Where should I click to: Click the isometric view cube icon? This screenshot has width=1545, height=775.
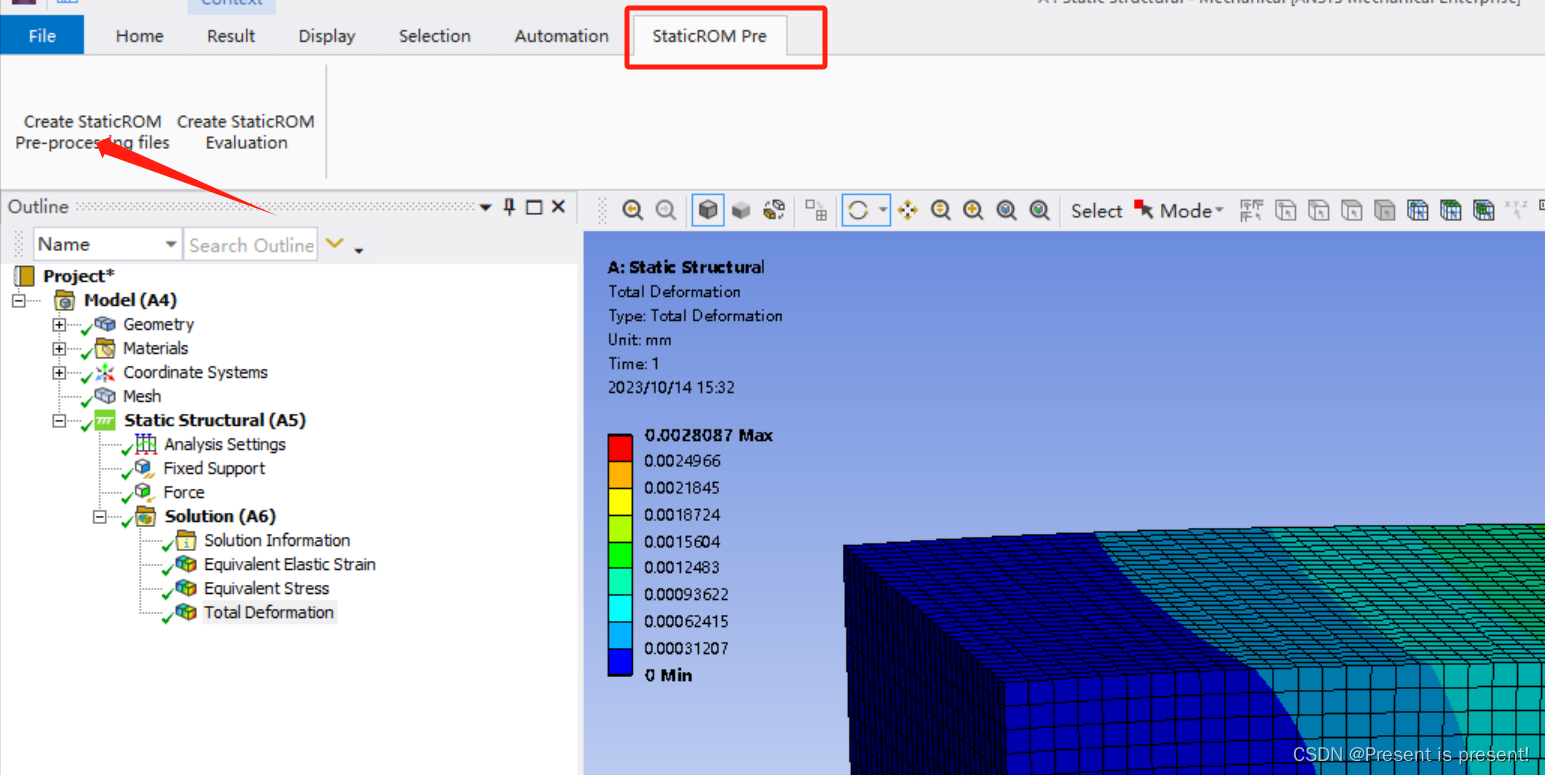click(x=708, y=210)
